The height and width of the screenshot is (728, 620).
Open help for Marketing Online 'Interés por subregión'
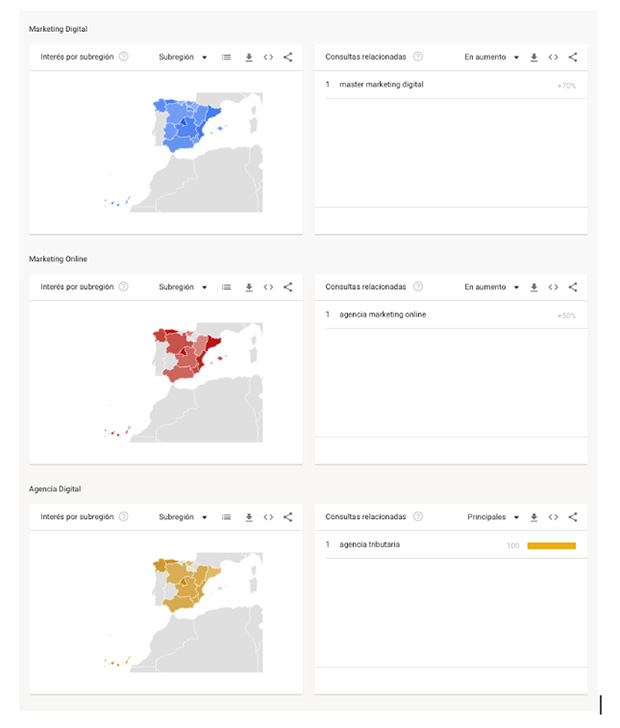[x=124, y=287]
